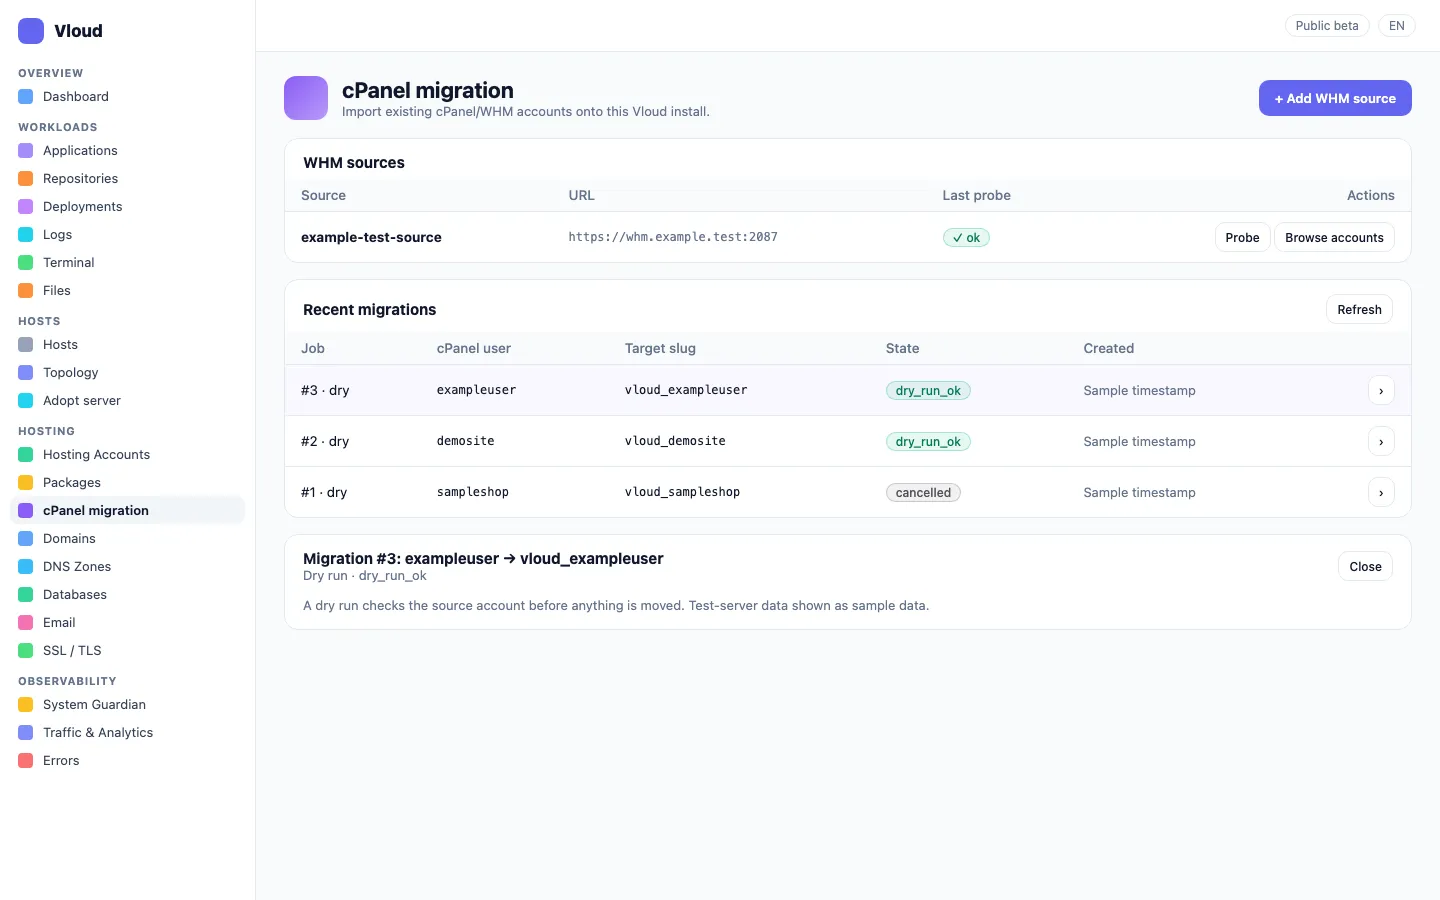1440x900 pixels.
Task: Click the Repositories sidebar icon
Action: pos(26,179)
